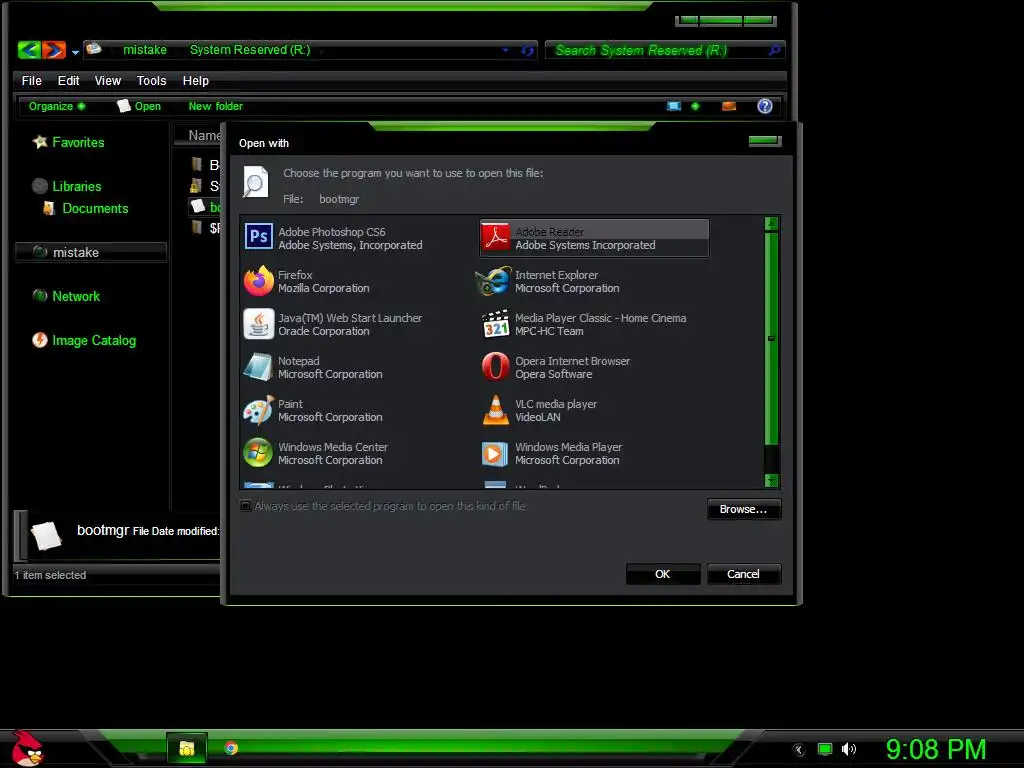Open the Tools menu
The image size is (1024, 768).
152,80
